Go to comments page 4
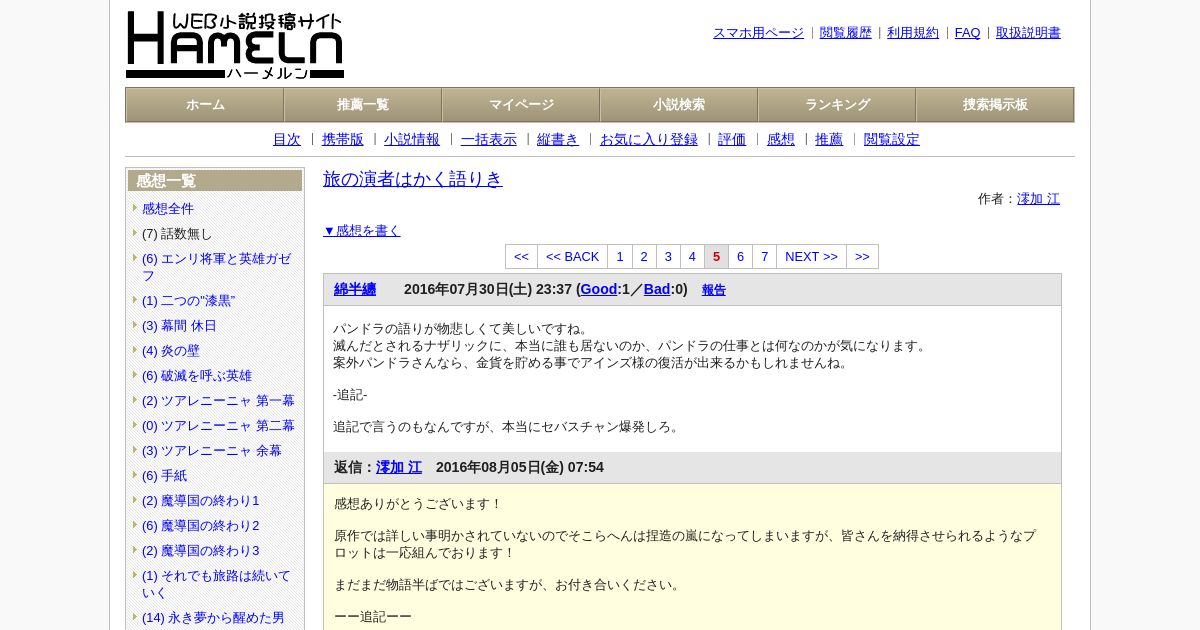 pyautogui.click(x=692, y=257)
